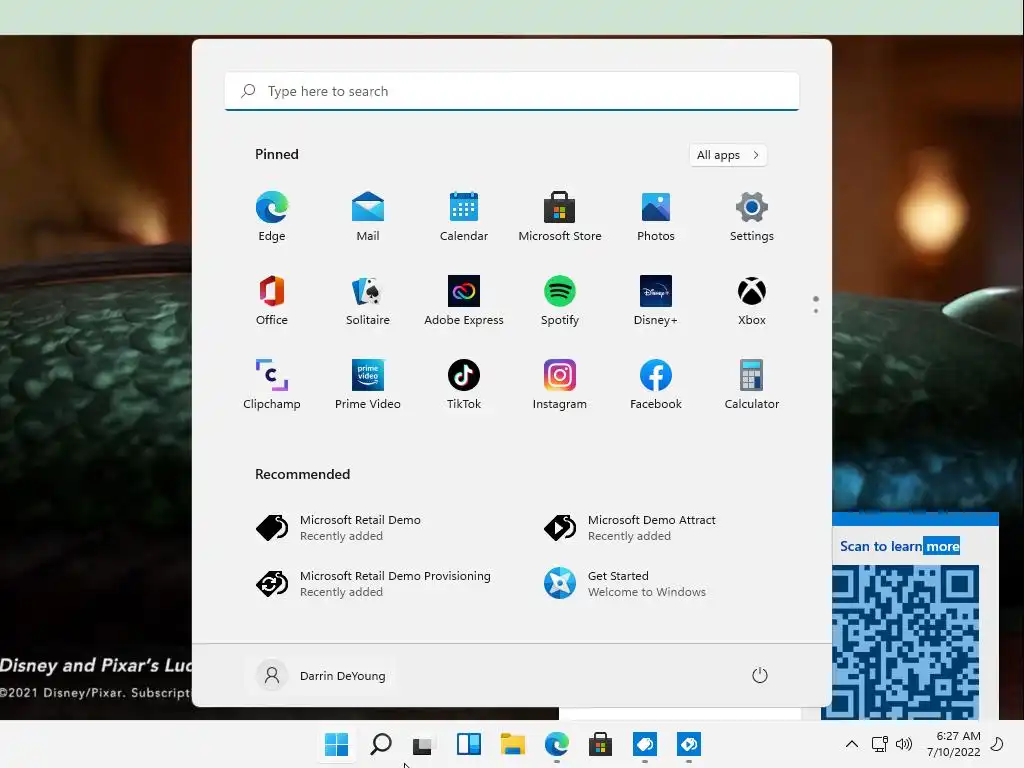Open the Calendar pinned app
Viewport: 1024px width, 768px height.
(x=464, y=216)
